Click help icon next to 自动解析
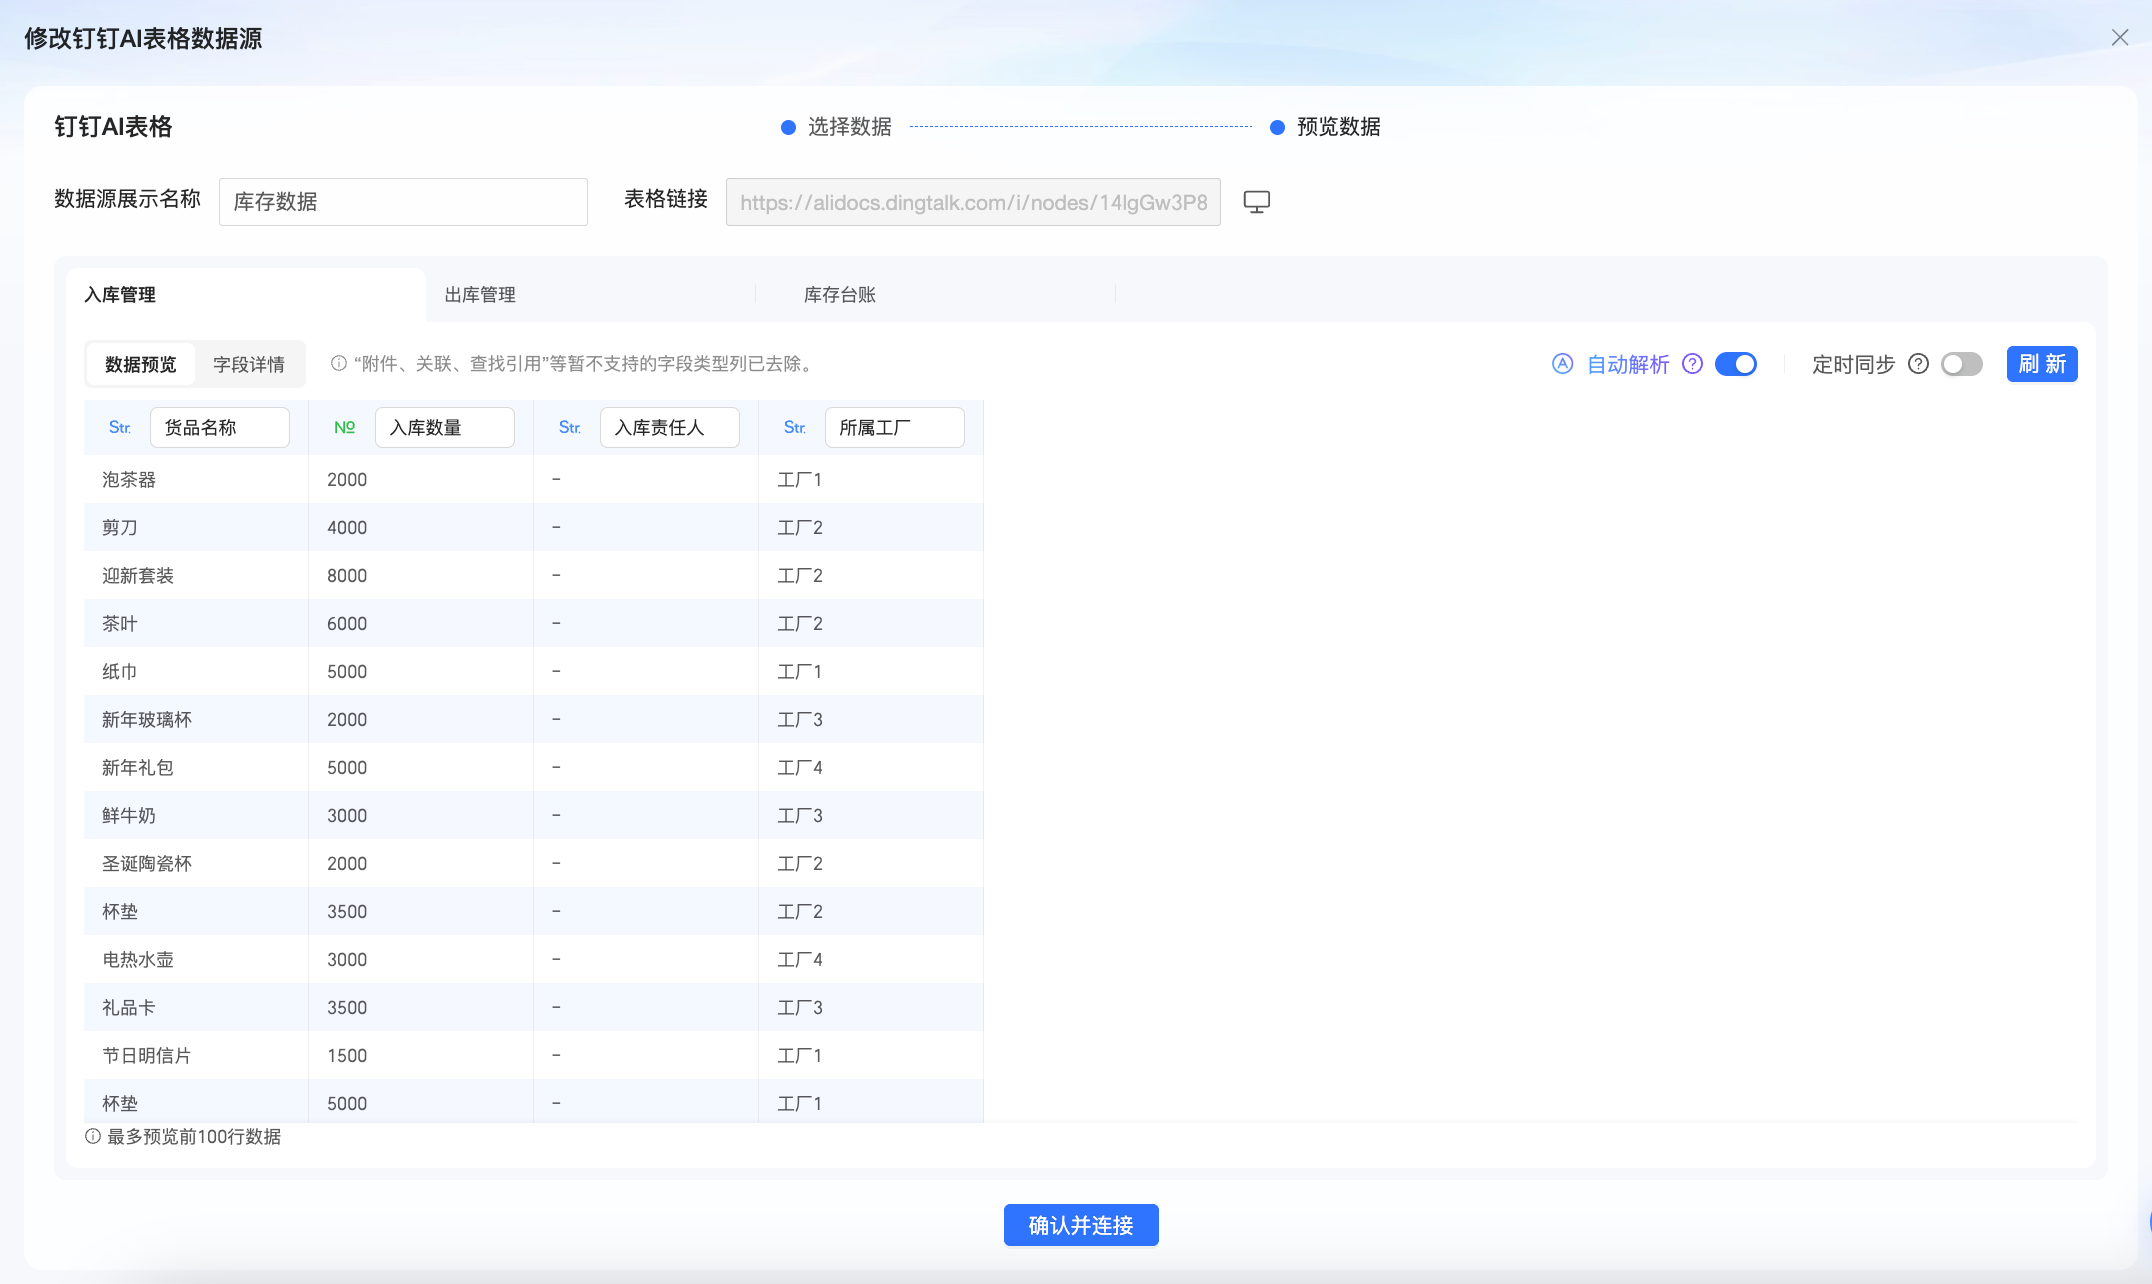This screenshot has width=2152, height=1284. [x=1692, y=364]
